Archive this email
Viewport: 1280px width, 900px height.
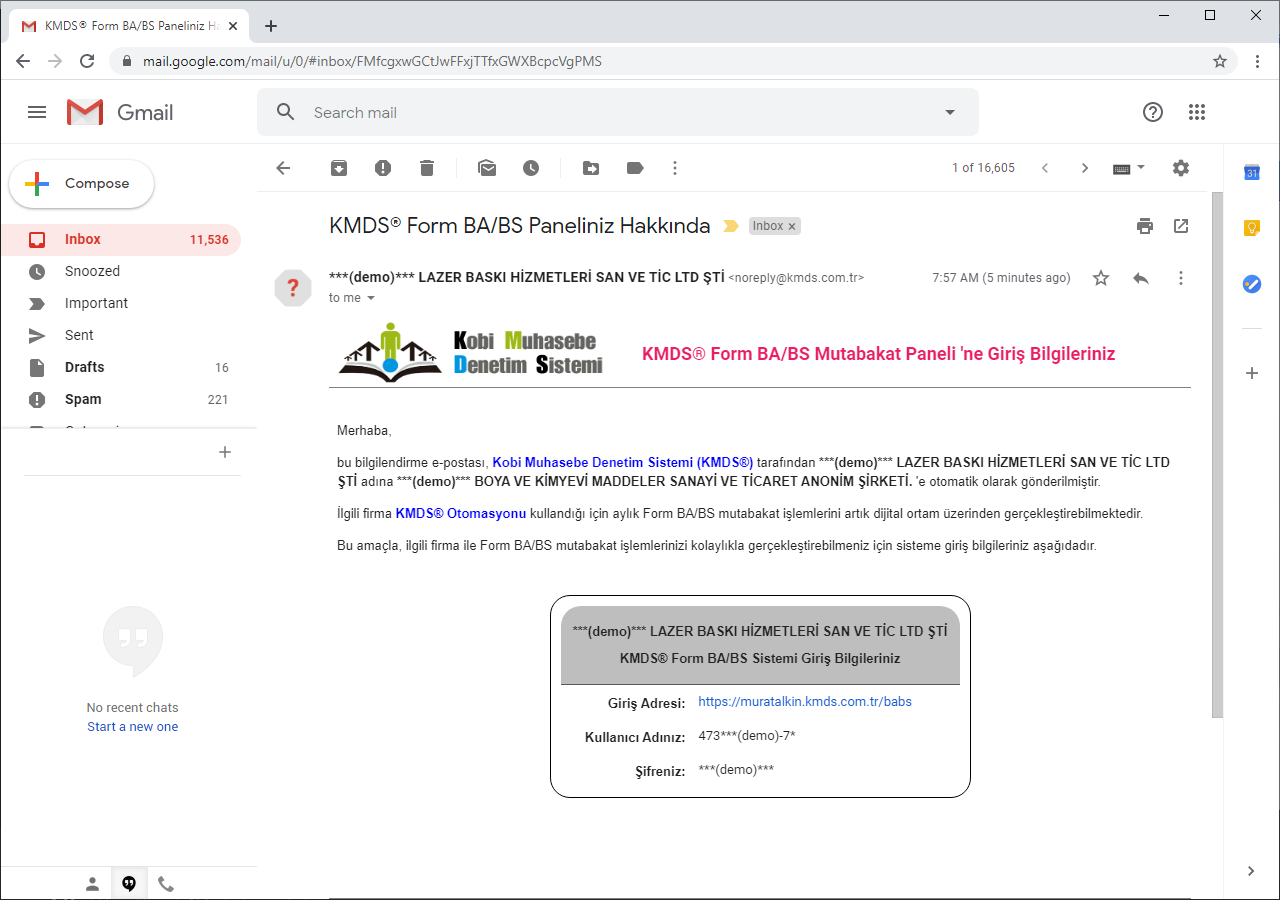339,168
